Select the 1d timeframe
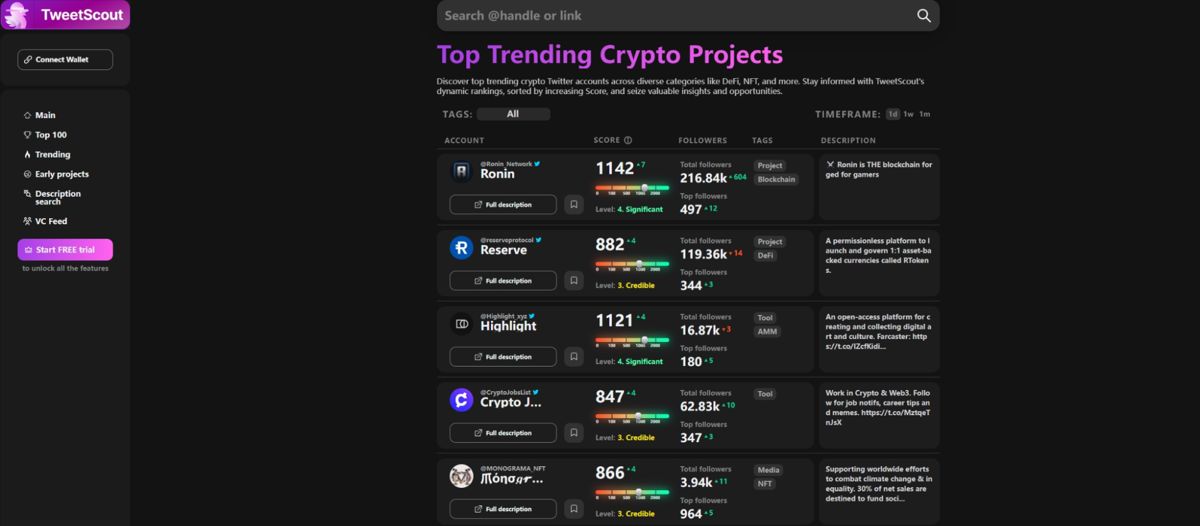This screenshot has width=1200, height=526. (893, 114)
